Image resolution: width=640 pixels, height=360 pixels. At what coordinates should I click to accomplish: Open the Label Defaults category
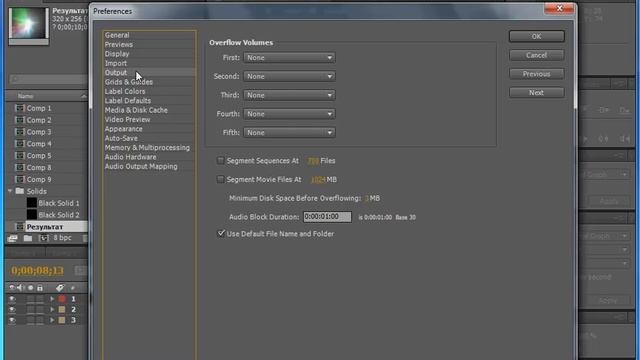pyautogui.click(x=128, y=100)
